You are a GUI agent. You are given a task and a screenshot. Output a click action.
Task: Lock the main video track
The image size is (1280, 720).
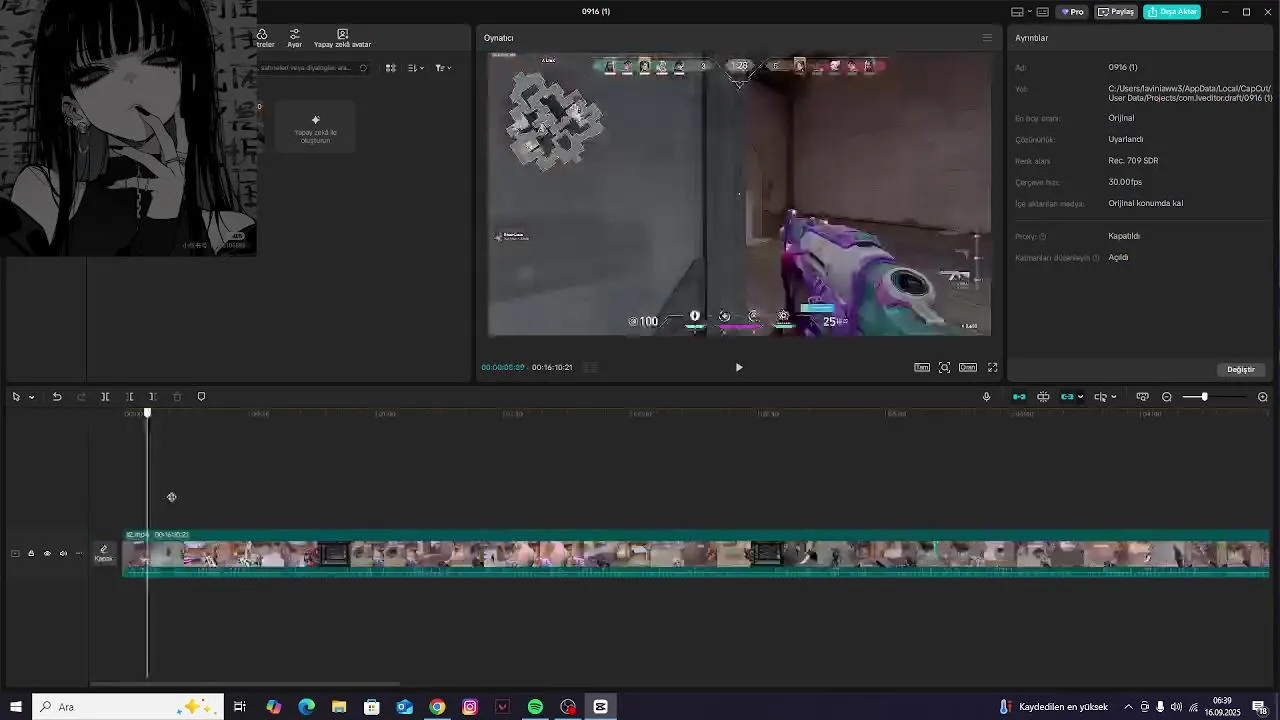tap(31, 554)
